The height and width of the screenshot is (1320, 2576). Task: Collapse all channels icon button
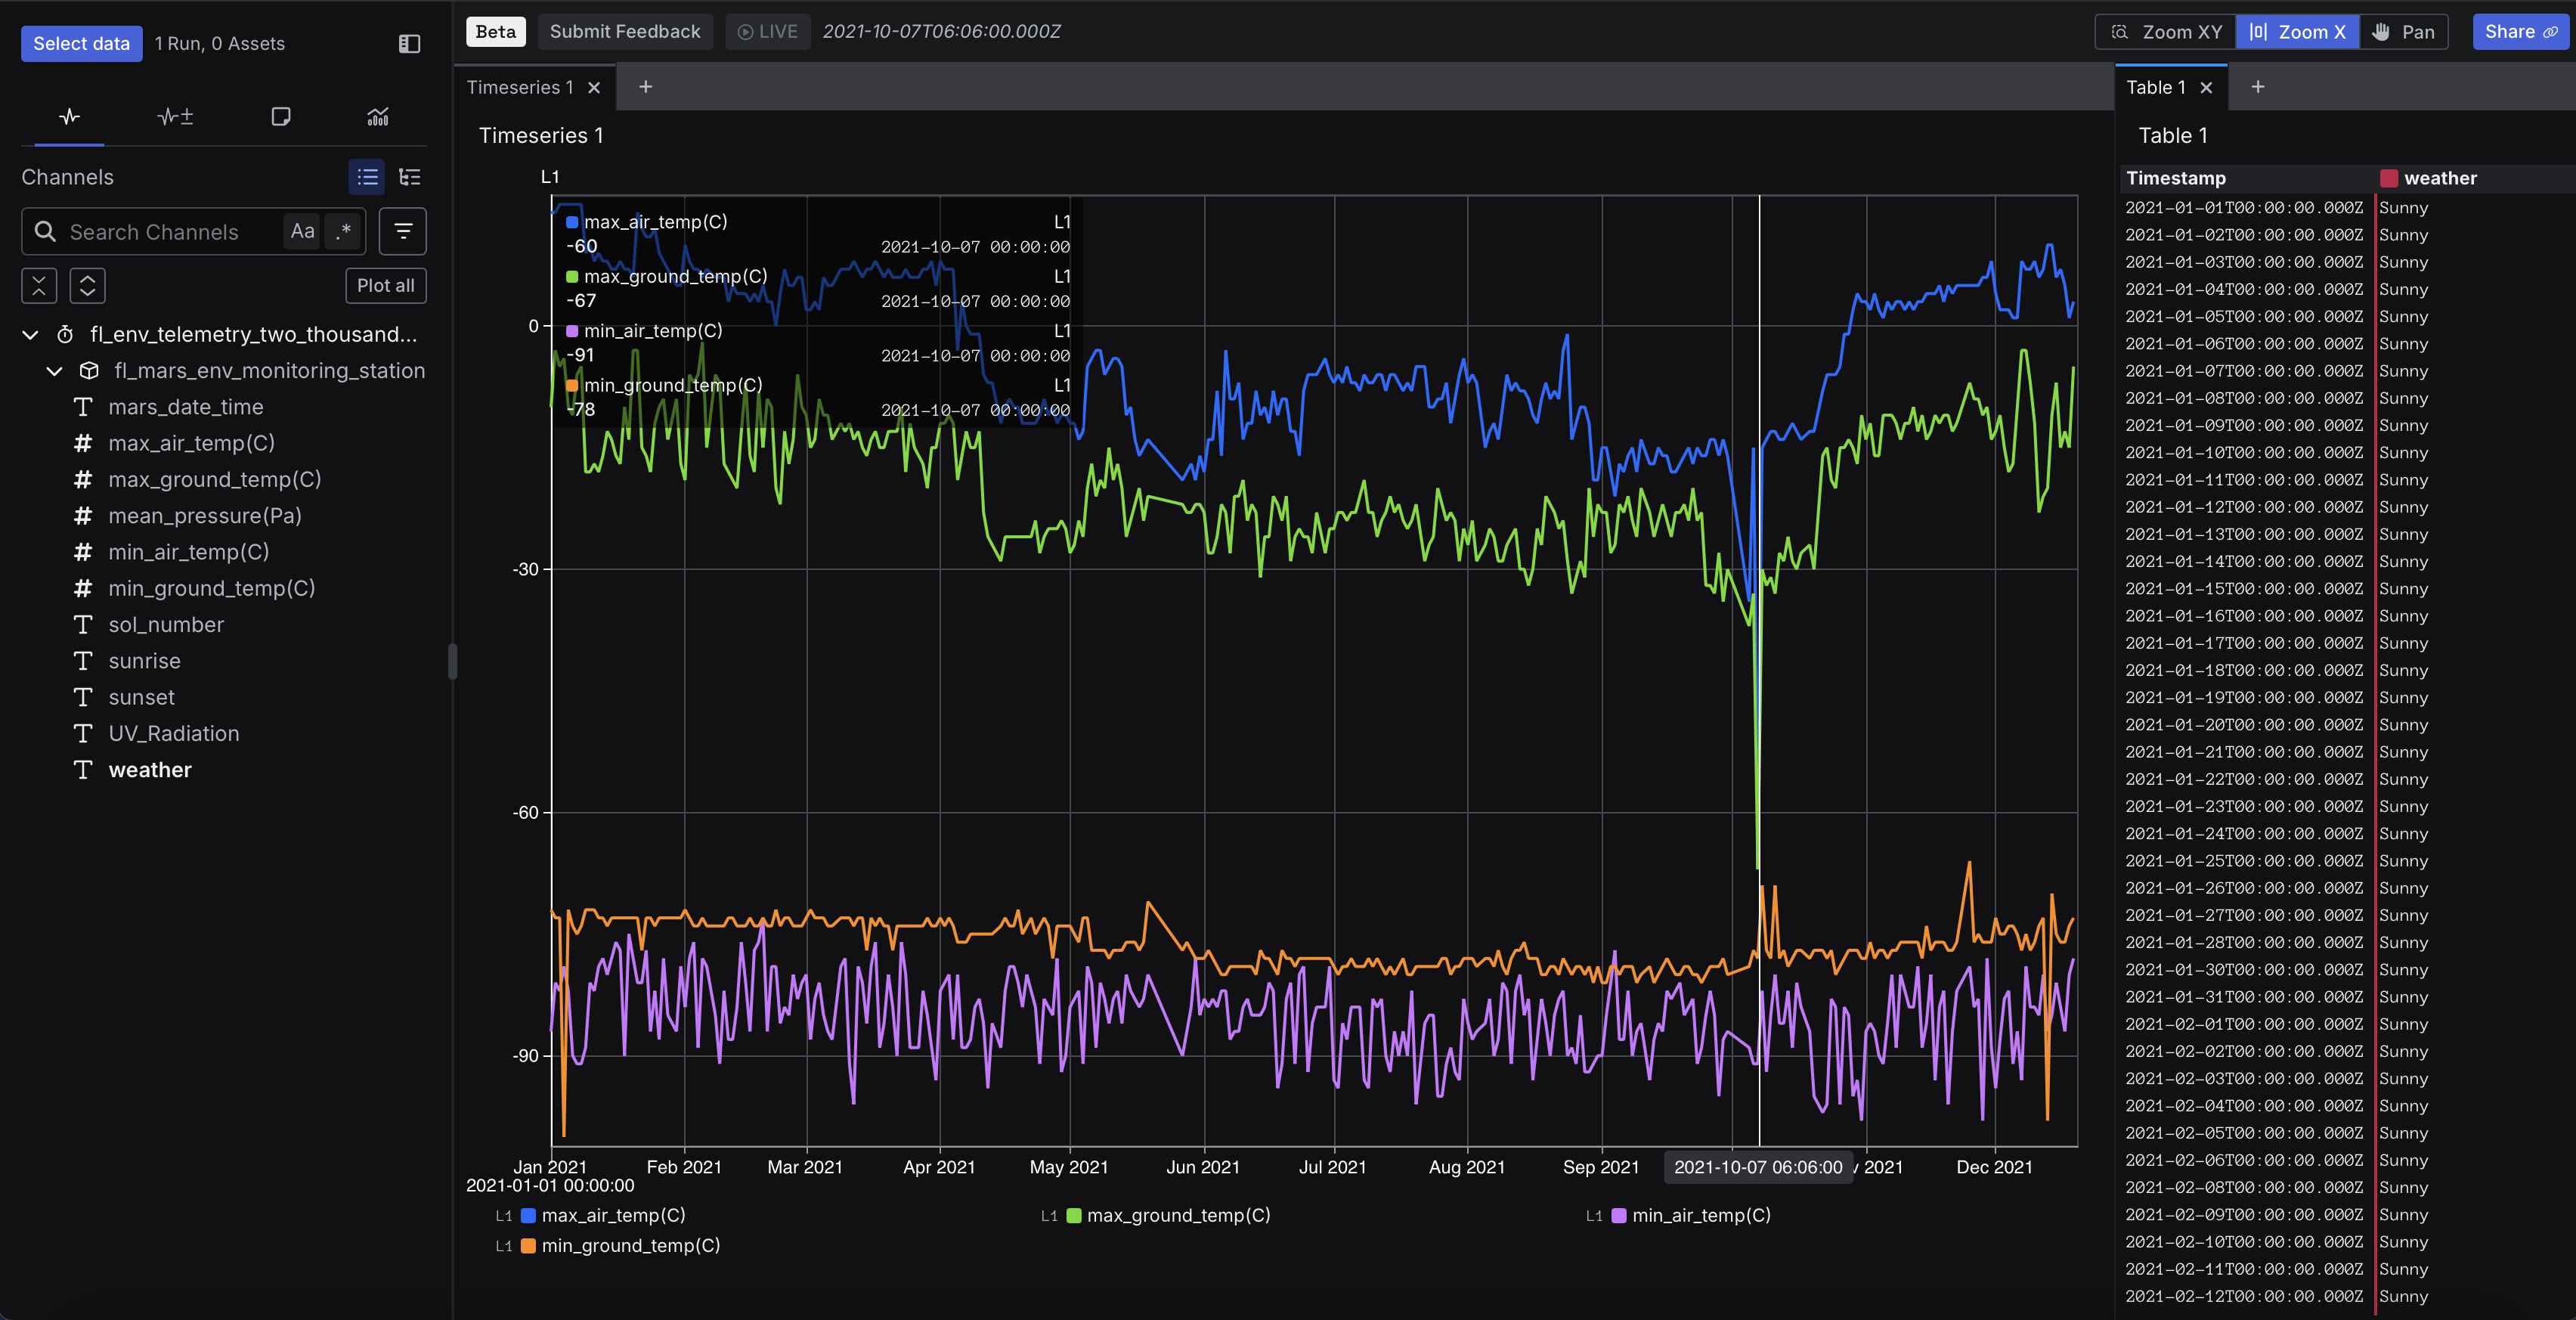click(x=39, y=285)
